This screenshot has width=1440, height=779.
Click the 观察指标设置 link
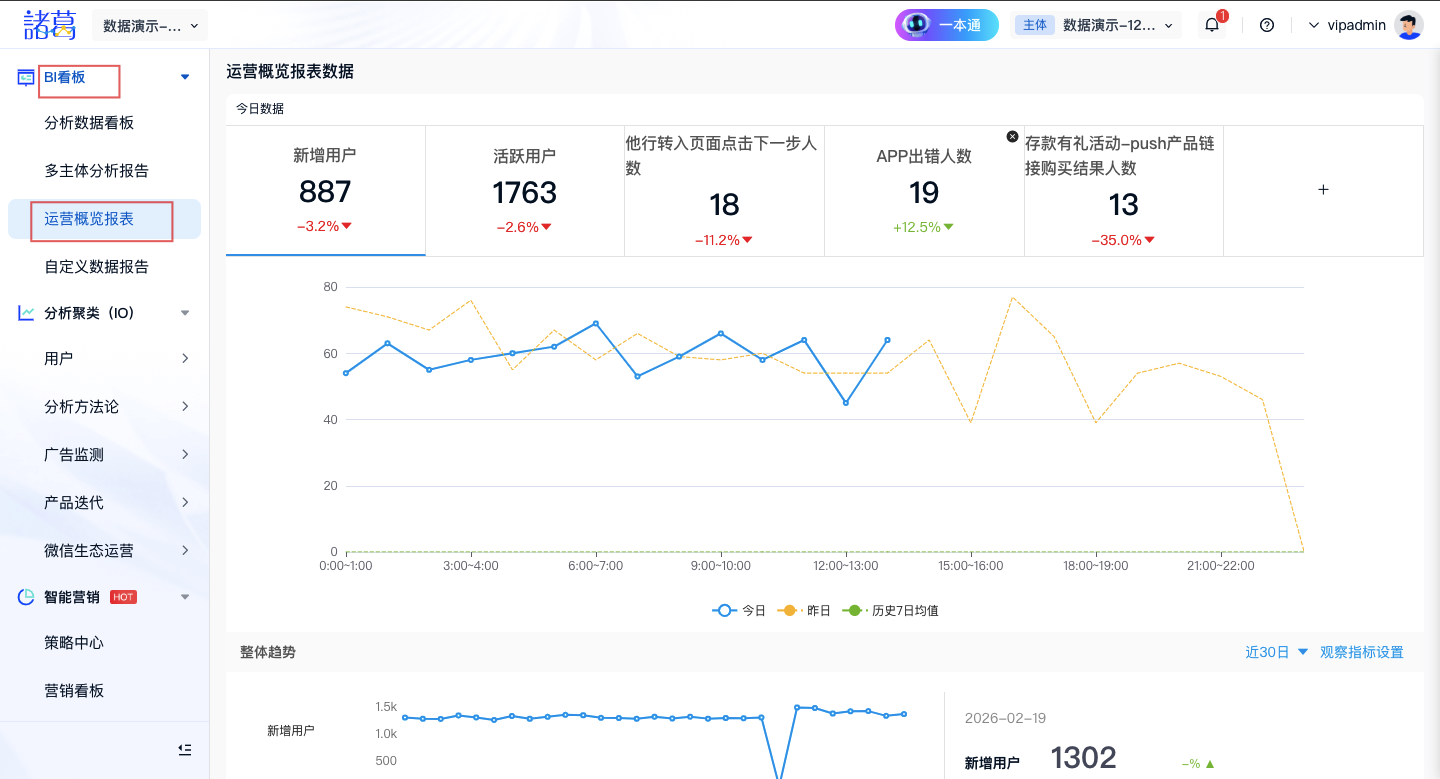pos(1361,652)
